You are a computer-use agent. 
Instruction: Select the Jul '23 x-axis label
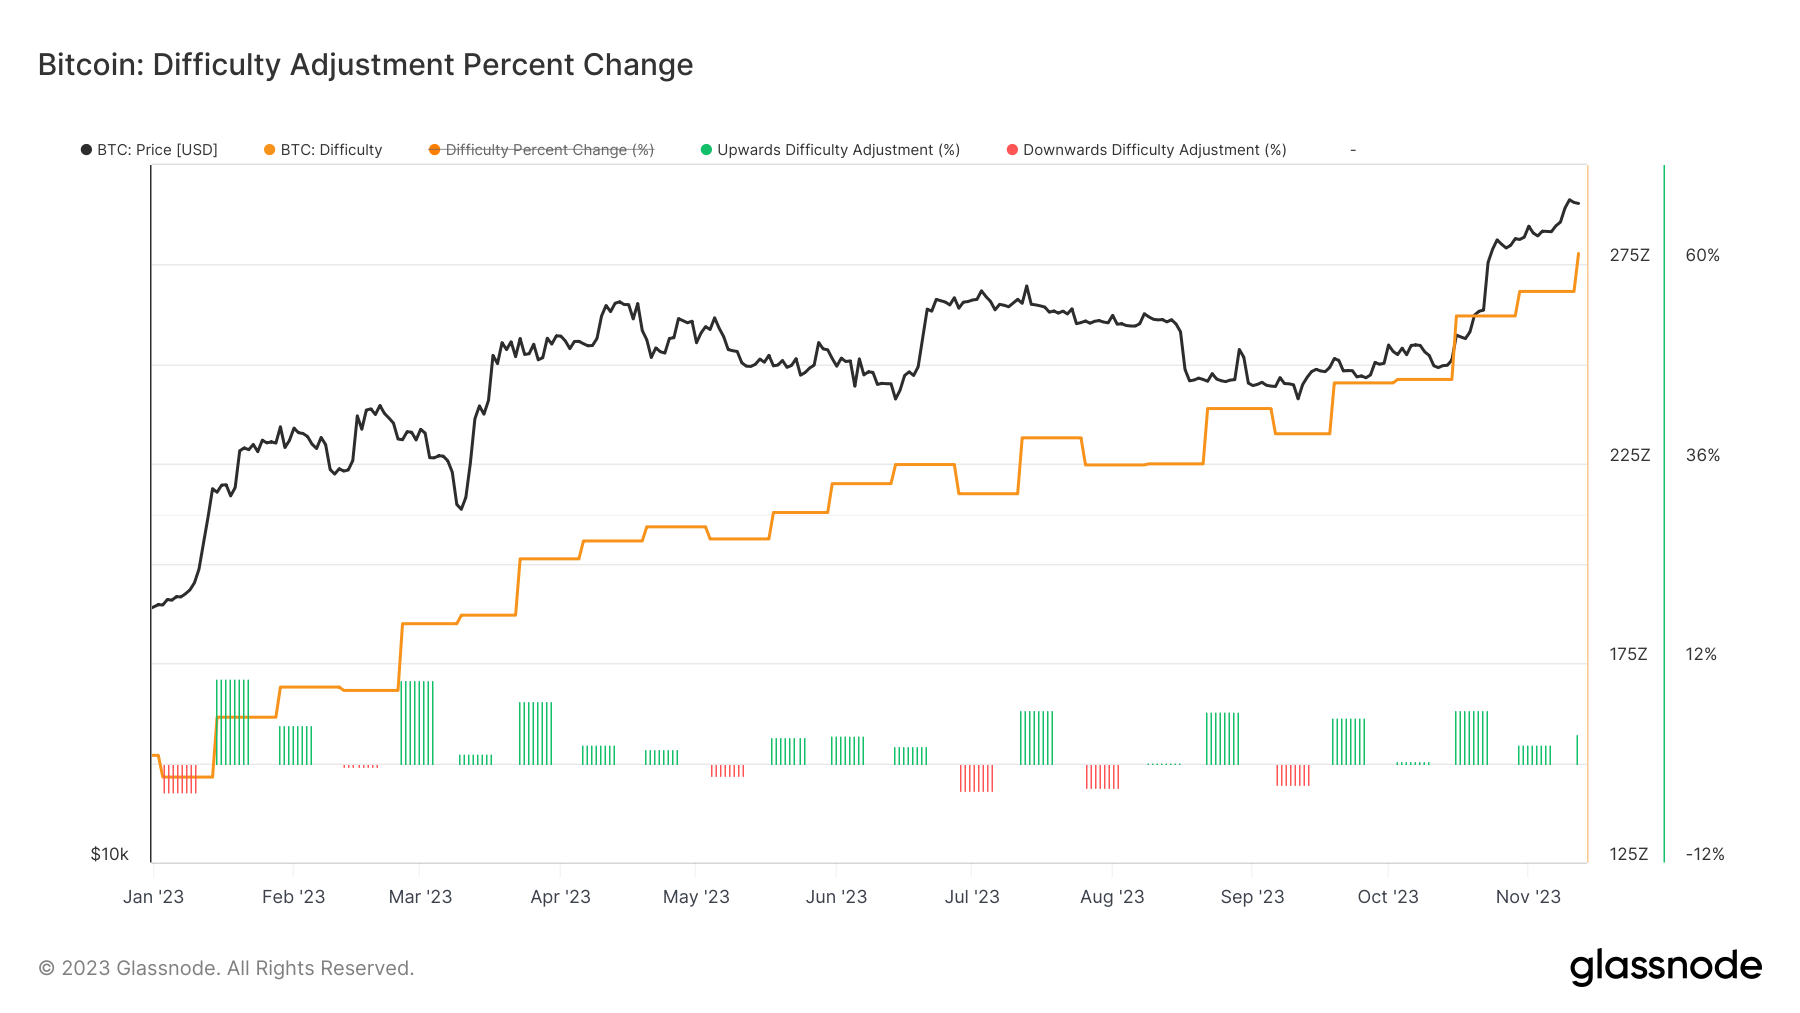click(972, 897)
